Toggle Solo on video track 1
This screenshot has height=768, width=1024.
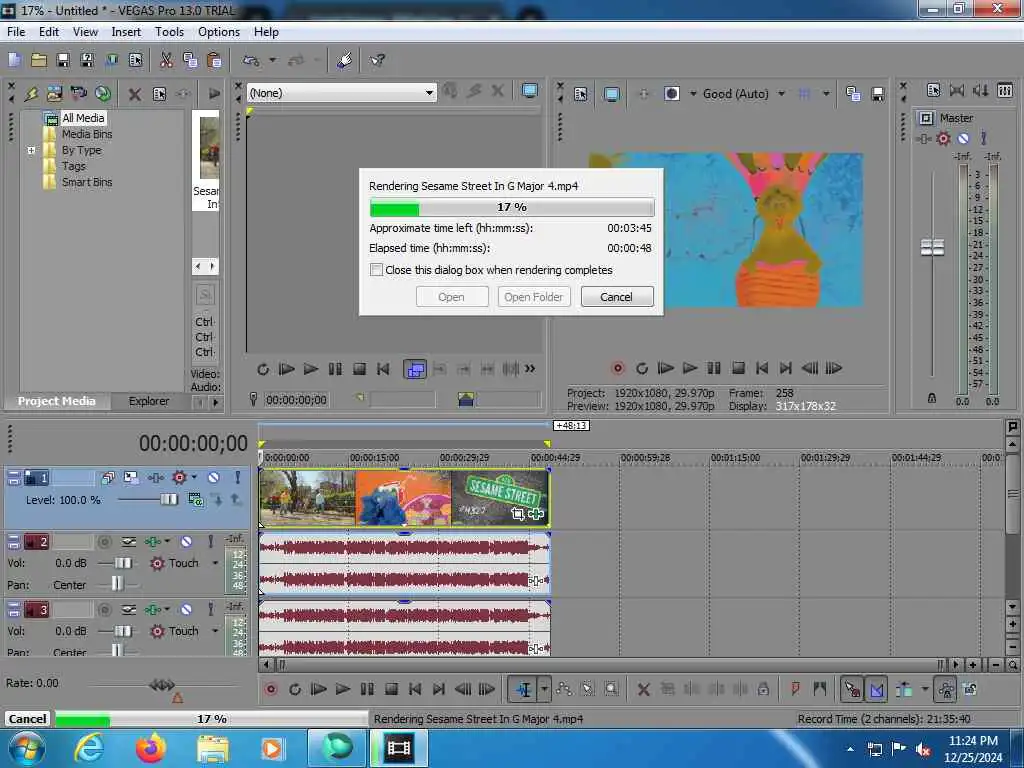(238, 478)
